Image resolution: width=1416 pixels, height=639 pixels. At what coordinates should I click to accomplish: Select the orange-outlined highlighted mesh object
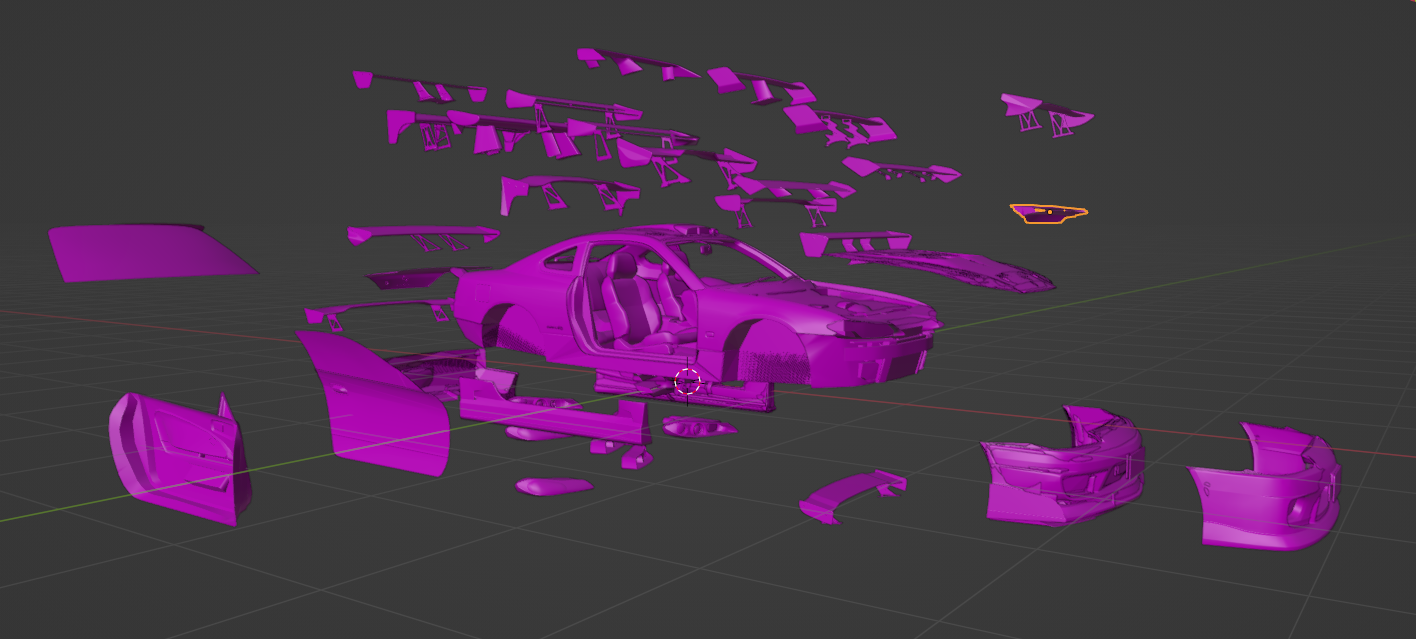(x=1047, y=213)
